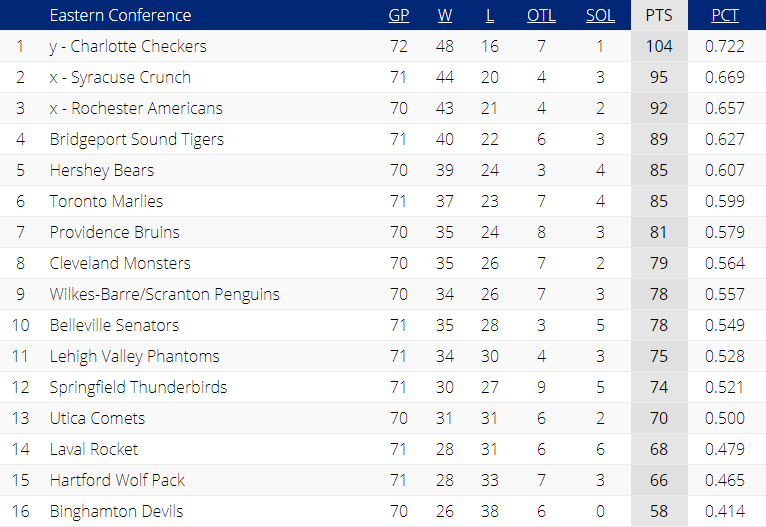766x527 pixels.
Task: Select the Syracuse Crunch team name
Action: (120, 77)
